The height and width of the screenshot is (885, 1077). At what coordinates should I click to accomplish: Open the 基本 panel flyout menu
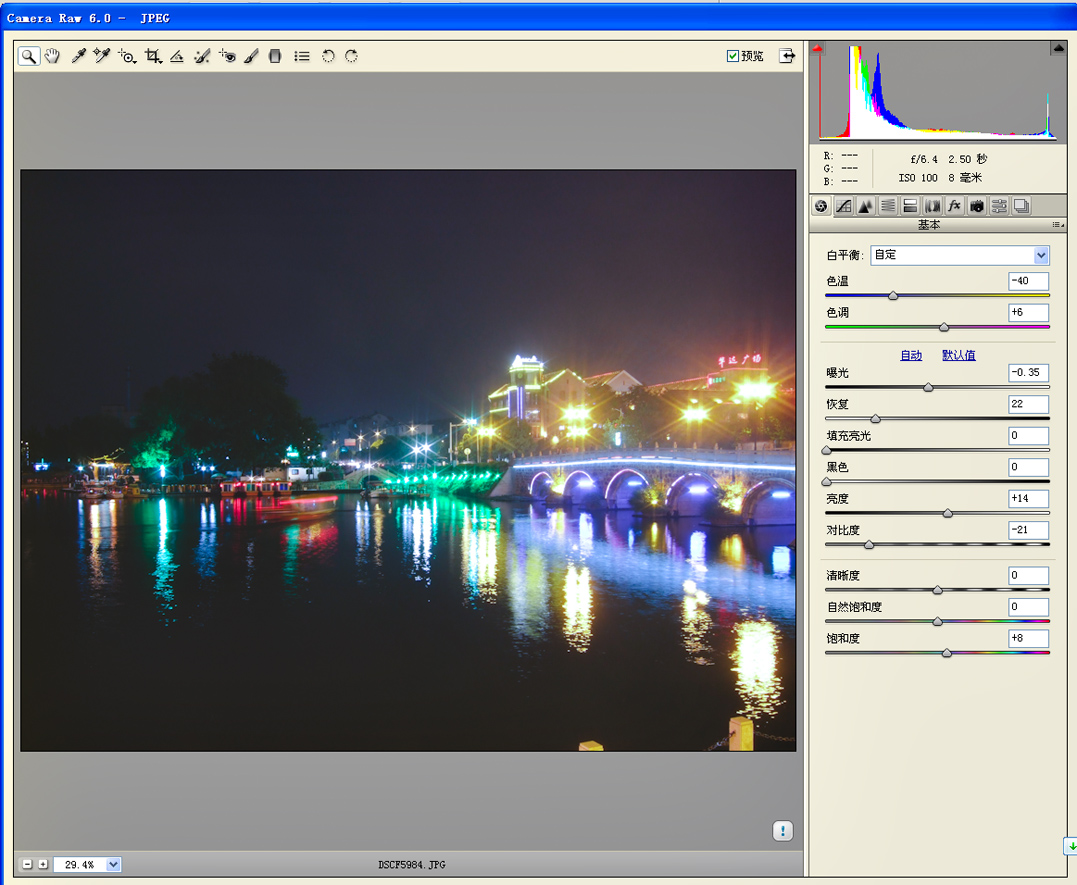pyautogui.click(x=1057, y=226)
